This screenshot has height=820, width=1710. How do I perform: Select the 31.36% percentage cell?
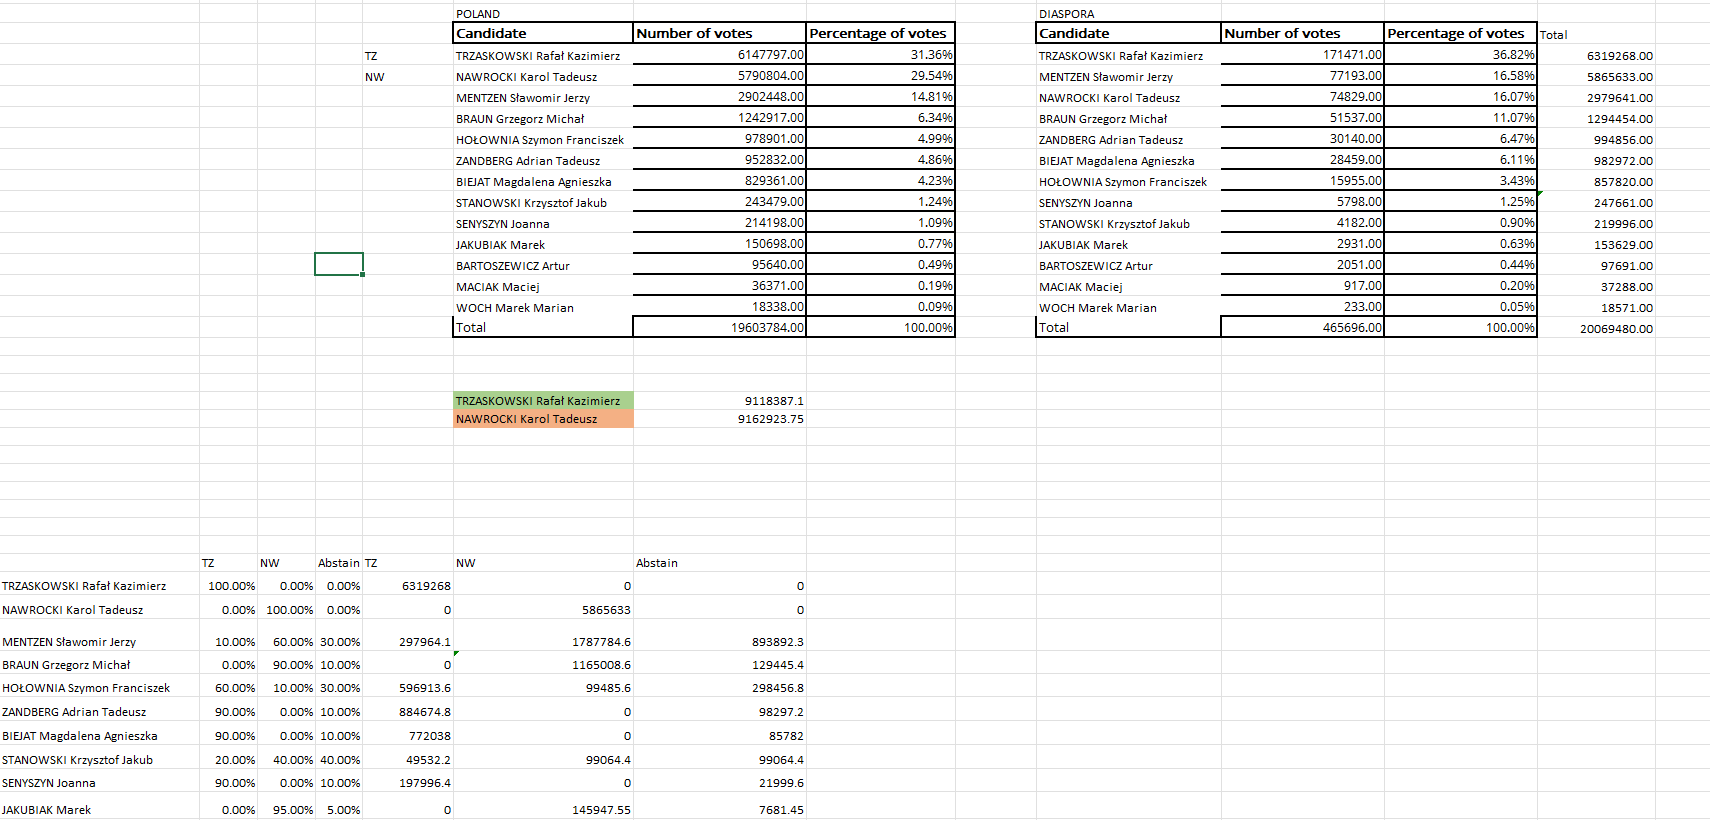[x=930, y=55]
